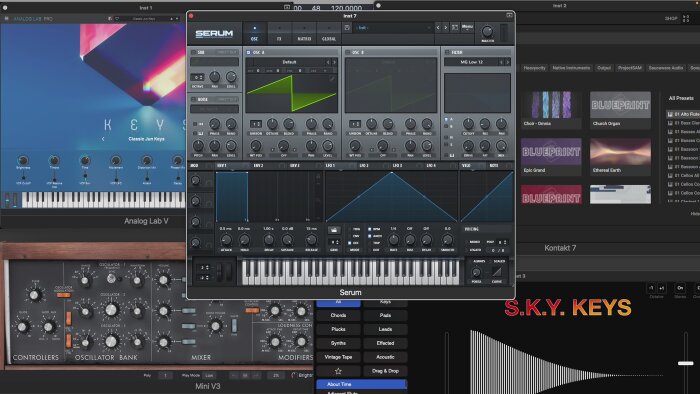Open Serum's GLOBAL tab
Screen dimensions: 700x394
click(x=329, y=33)
